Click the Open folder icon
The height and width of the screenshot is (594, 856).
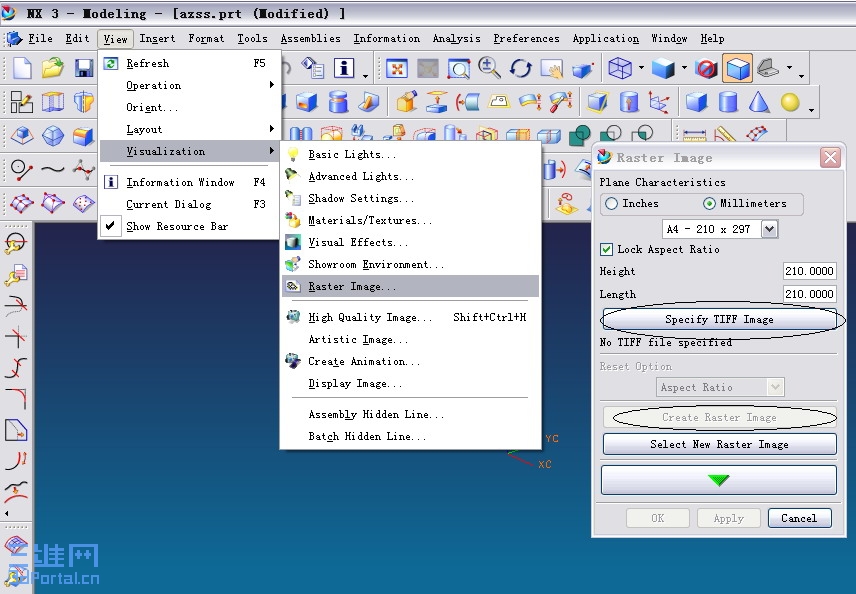click(x=53, y=68)
